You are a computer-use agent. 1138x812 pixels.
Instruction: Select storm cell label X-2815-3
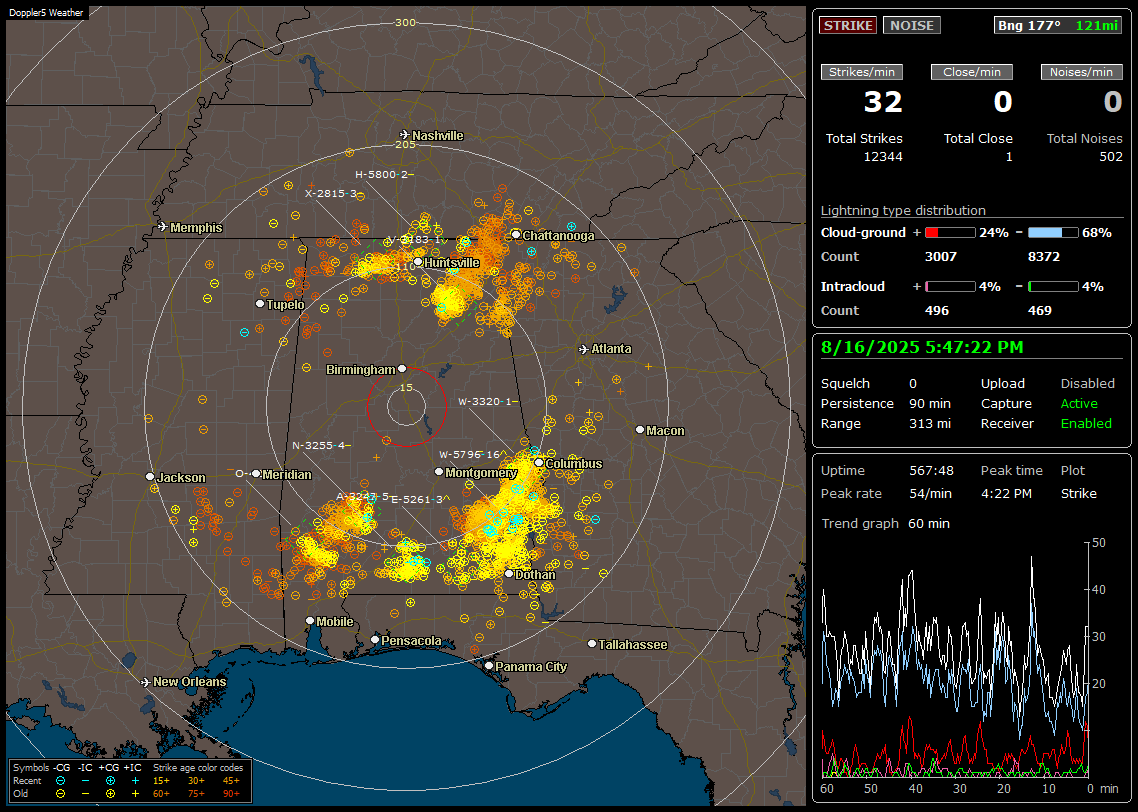coord(331,194)
